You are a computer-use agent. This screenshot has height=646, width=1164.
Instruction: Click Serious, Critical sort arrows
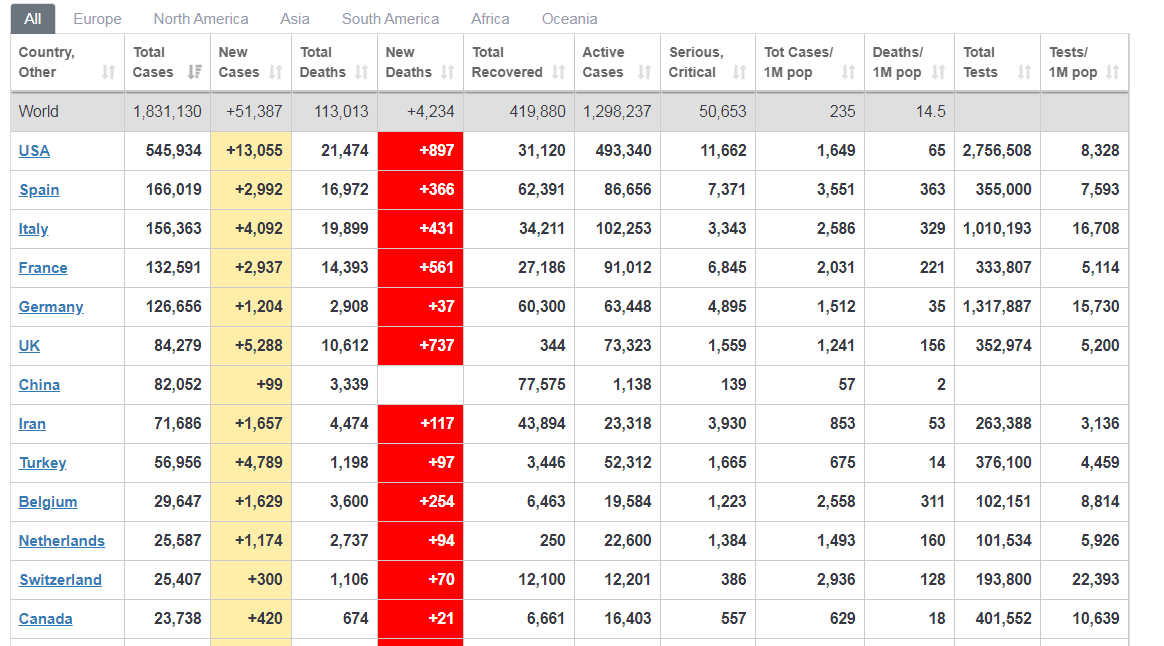coord(739,72)
